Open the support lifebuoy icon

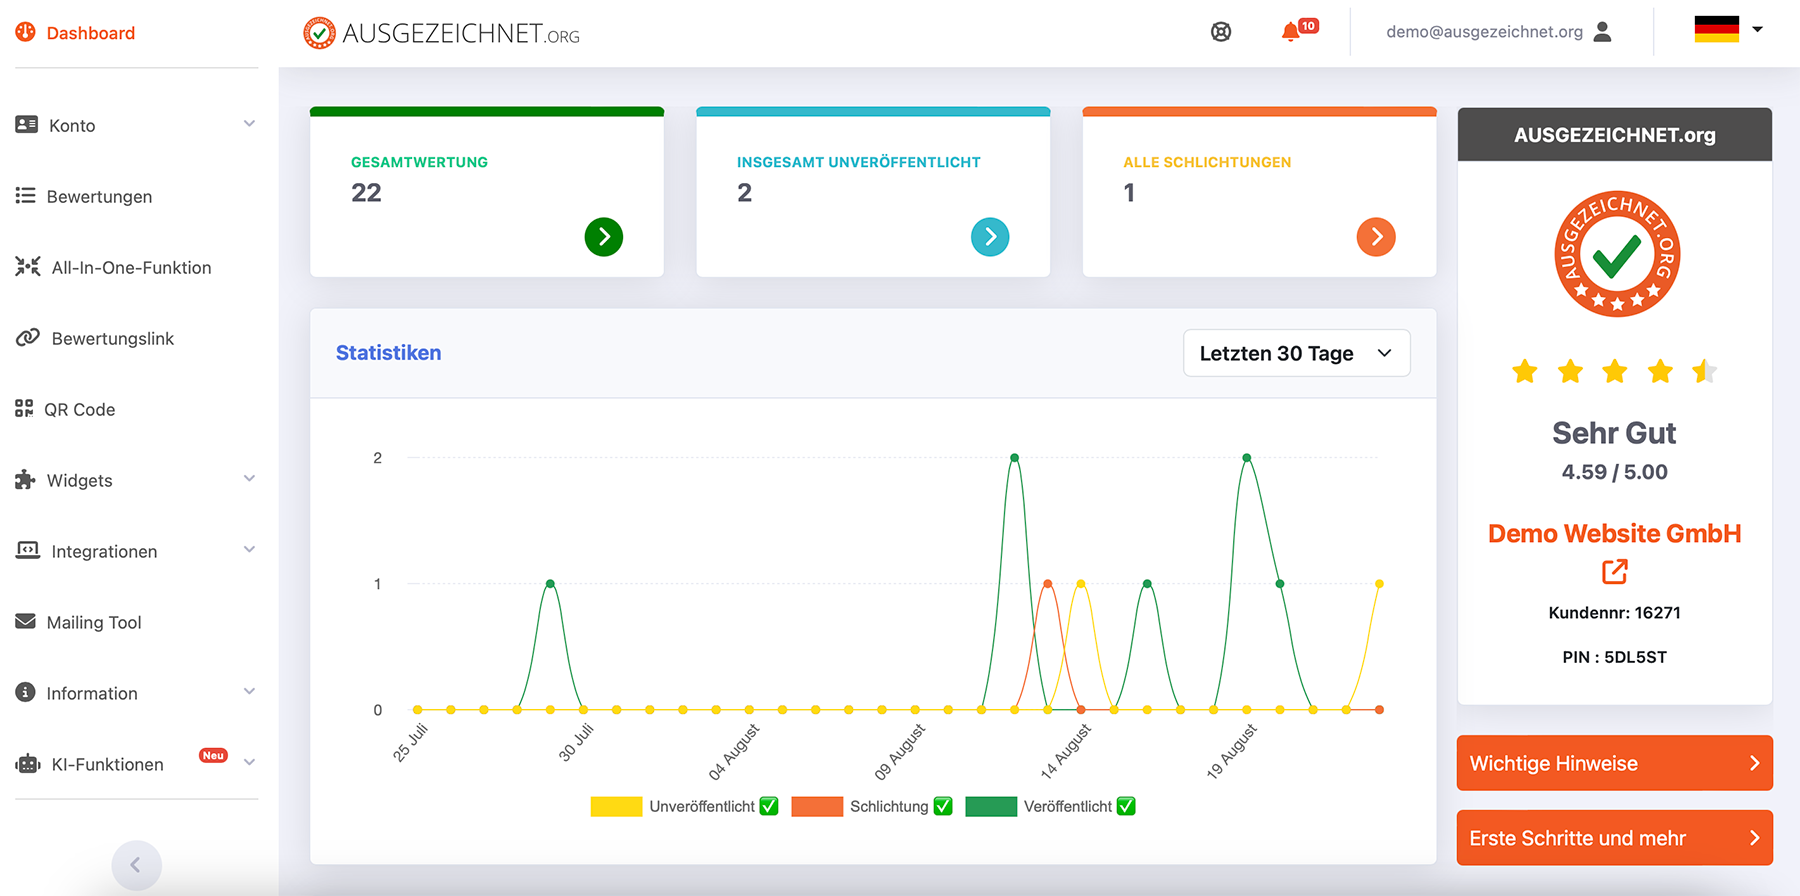tap(1221, 32)
